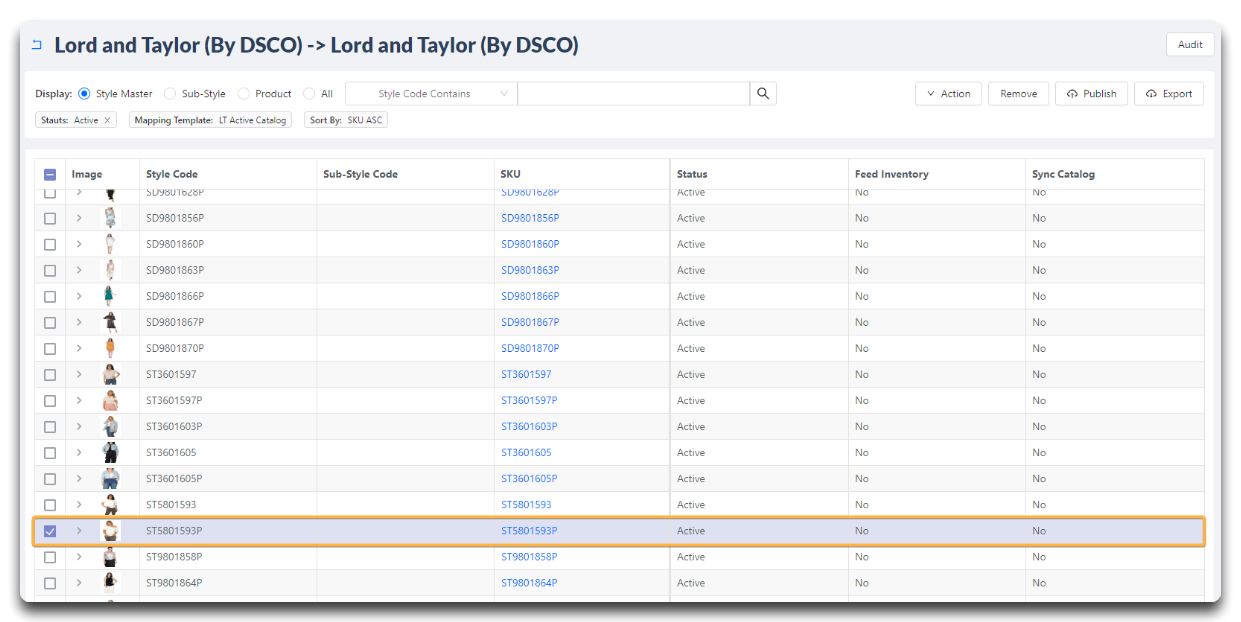Toggle the select-all header checkbox

point(50,174)
